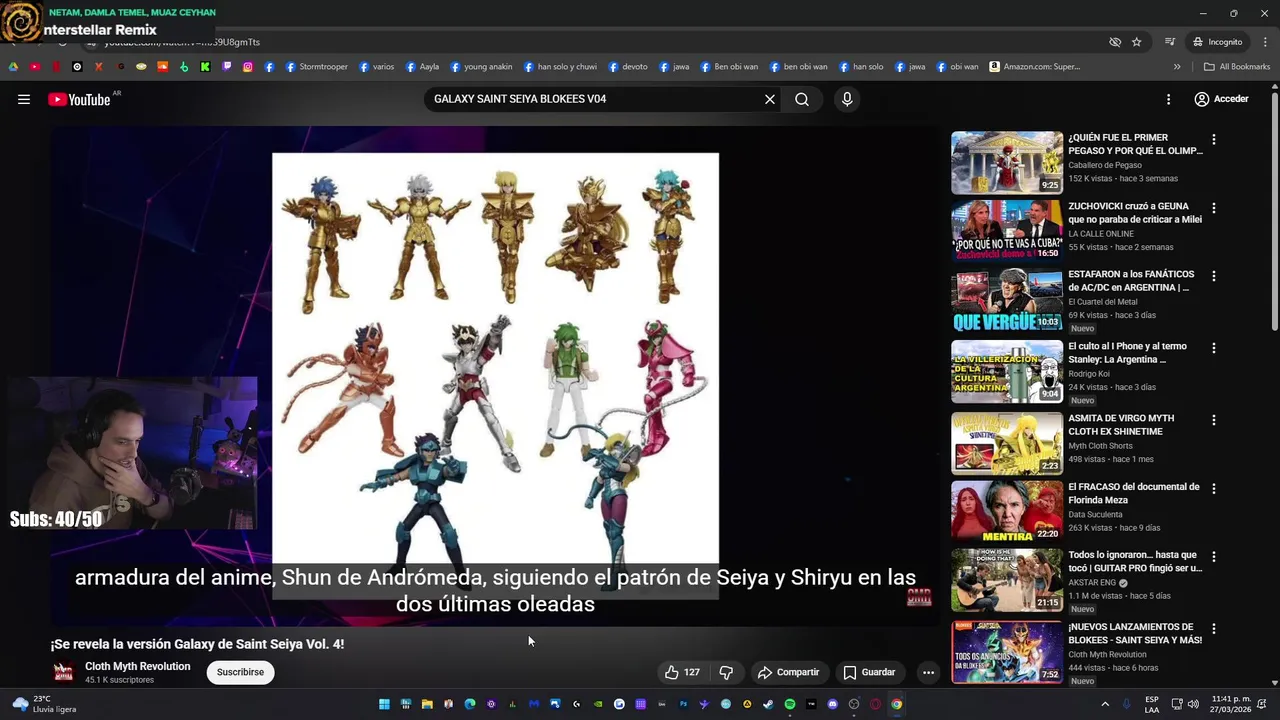Open options for Todos lo ignoraron video
1280x720 pixels.
[x=1214, y=557]
